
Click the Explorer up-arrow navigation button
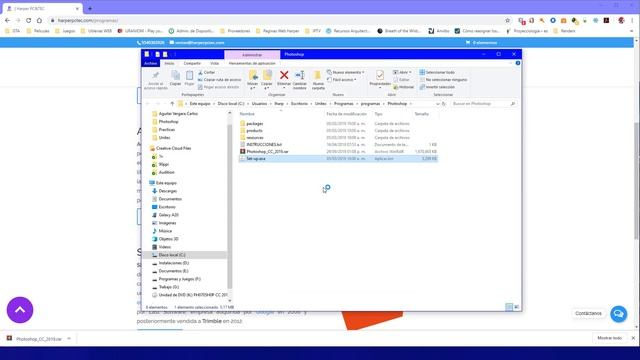pyautogui.click(x=172, y=104)
